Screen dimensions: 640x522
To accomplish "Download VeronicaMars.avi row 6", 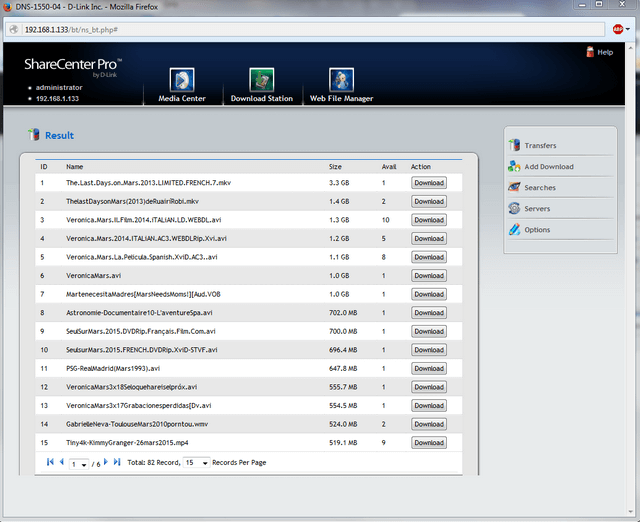I will click(428, 275).
